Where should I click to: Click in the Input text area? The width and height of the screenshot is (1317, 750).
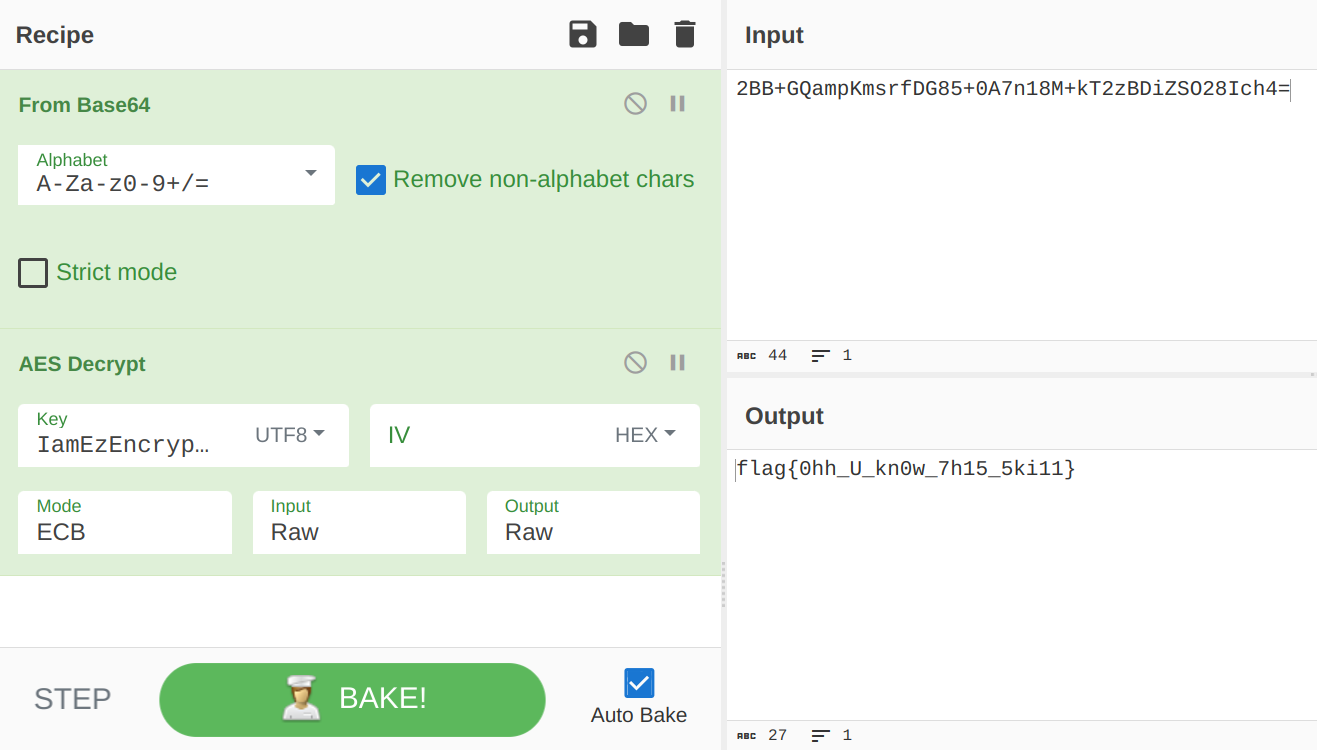click(x=1020, y=200)
